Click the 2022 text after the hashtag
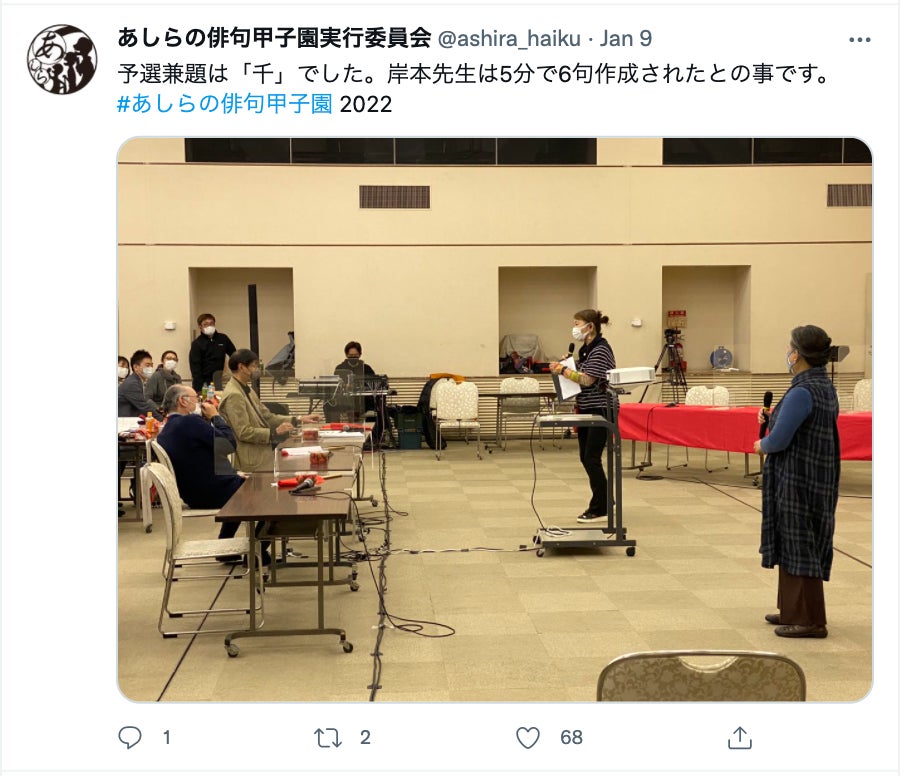The image size is (906, 776). click(366, 105)
